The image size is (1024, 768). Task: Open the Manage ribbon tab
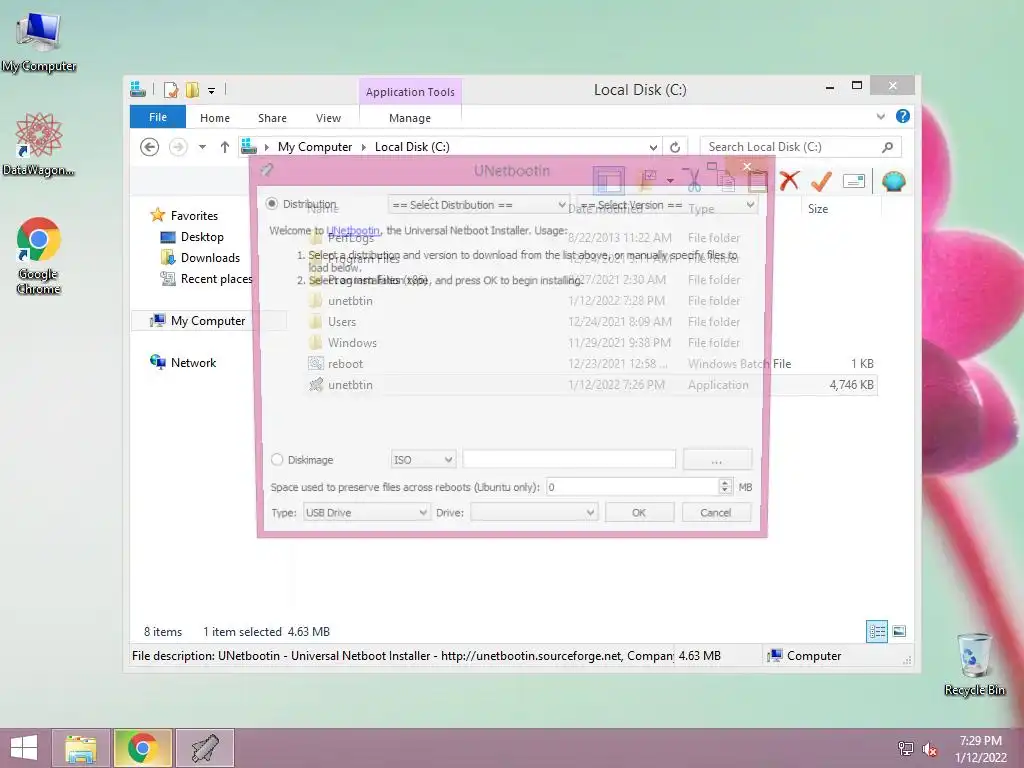click(410, 118)
